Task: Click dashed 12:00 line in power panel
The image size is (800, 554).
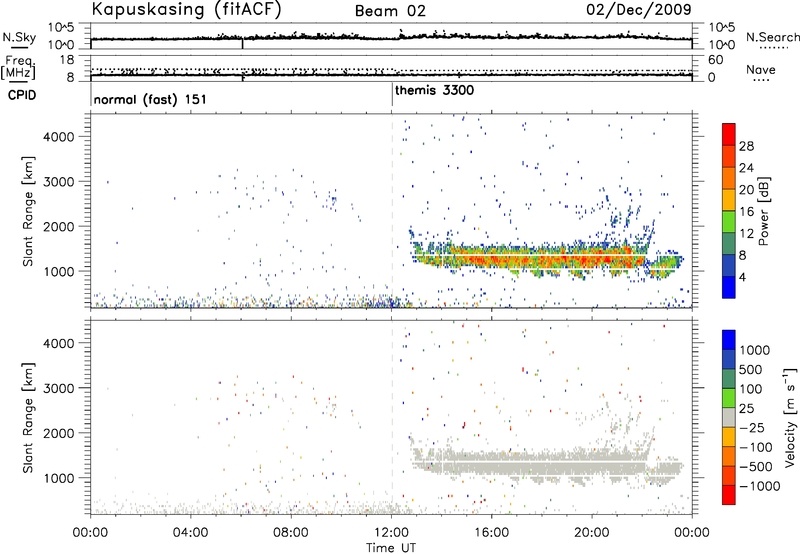Action: pyautogui.click(x=392, y=211)
